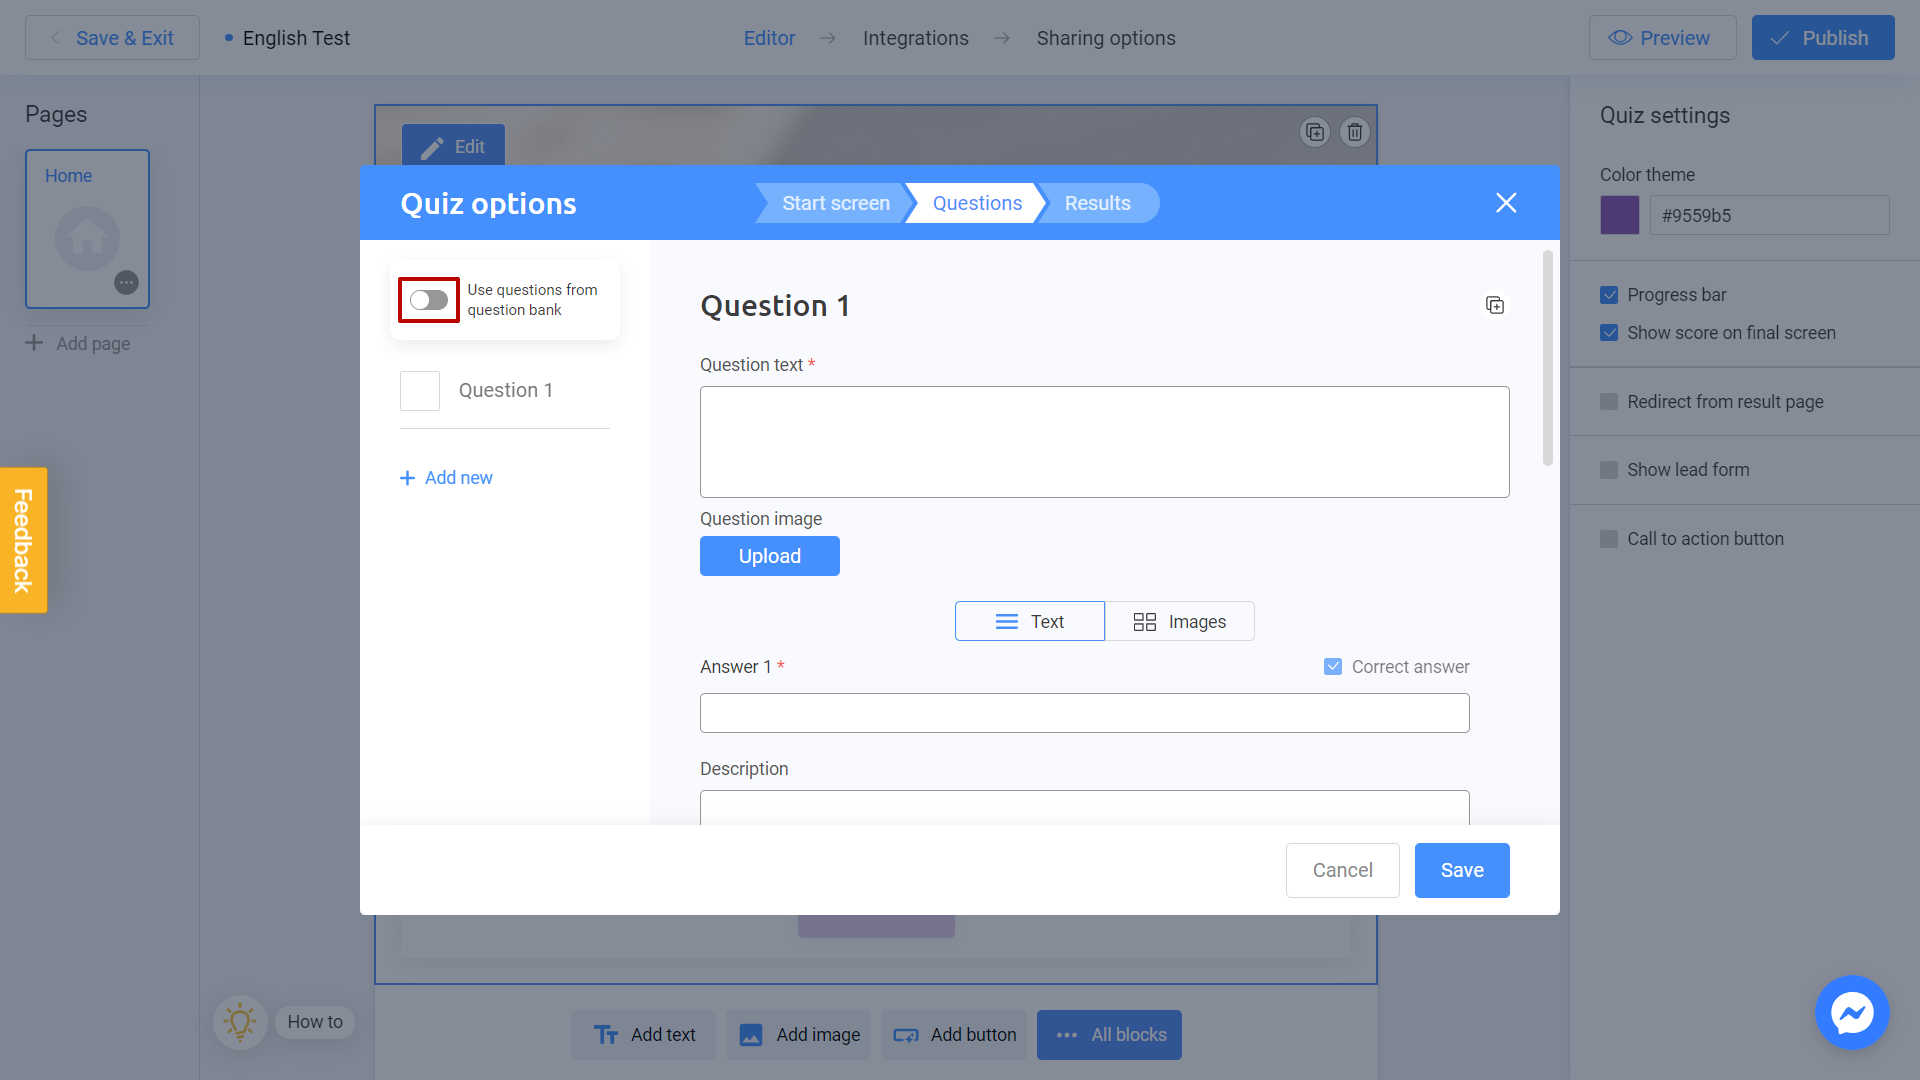Enable the Progress bar checkbox
The height and width of the screenshot is (1080, 1920).
(1609, 294)
